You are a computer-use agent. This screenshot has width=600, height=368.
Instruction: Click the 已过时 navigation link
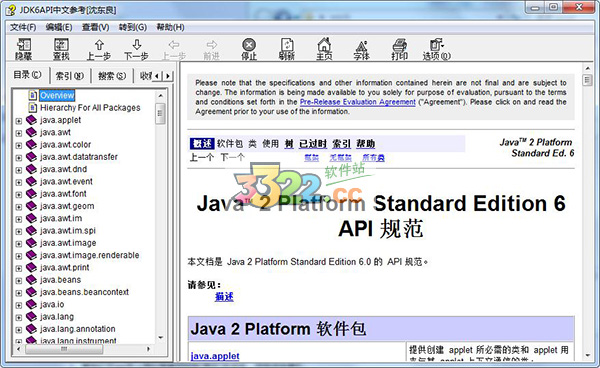(313, 144)
